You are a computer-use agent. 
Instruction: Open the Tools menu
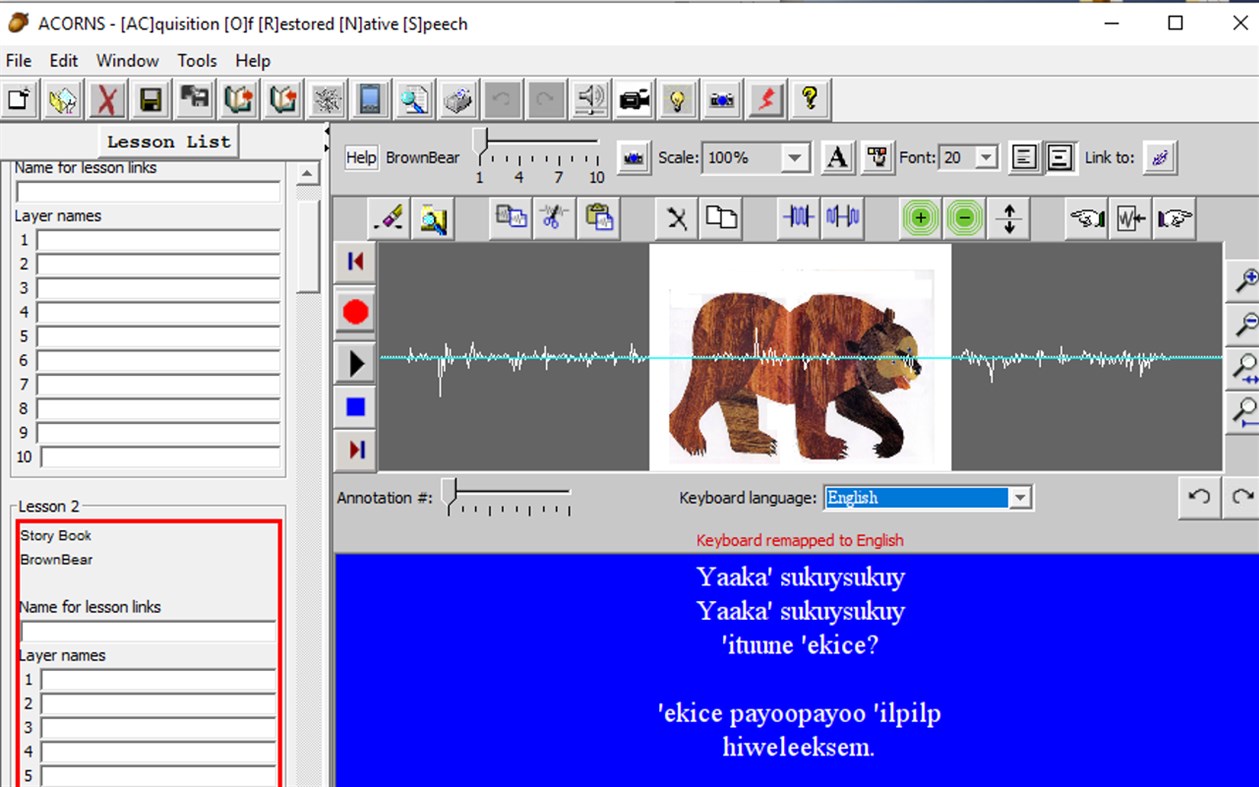point(196,60)
